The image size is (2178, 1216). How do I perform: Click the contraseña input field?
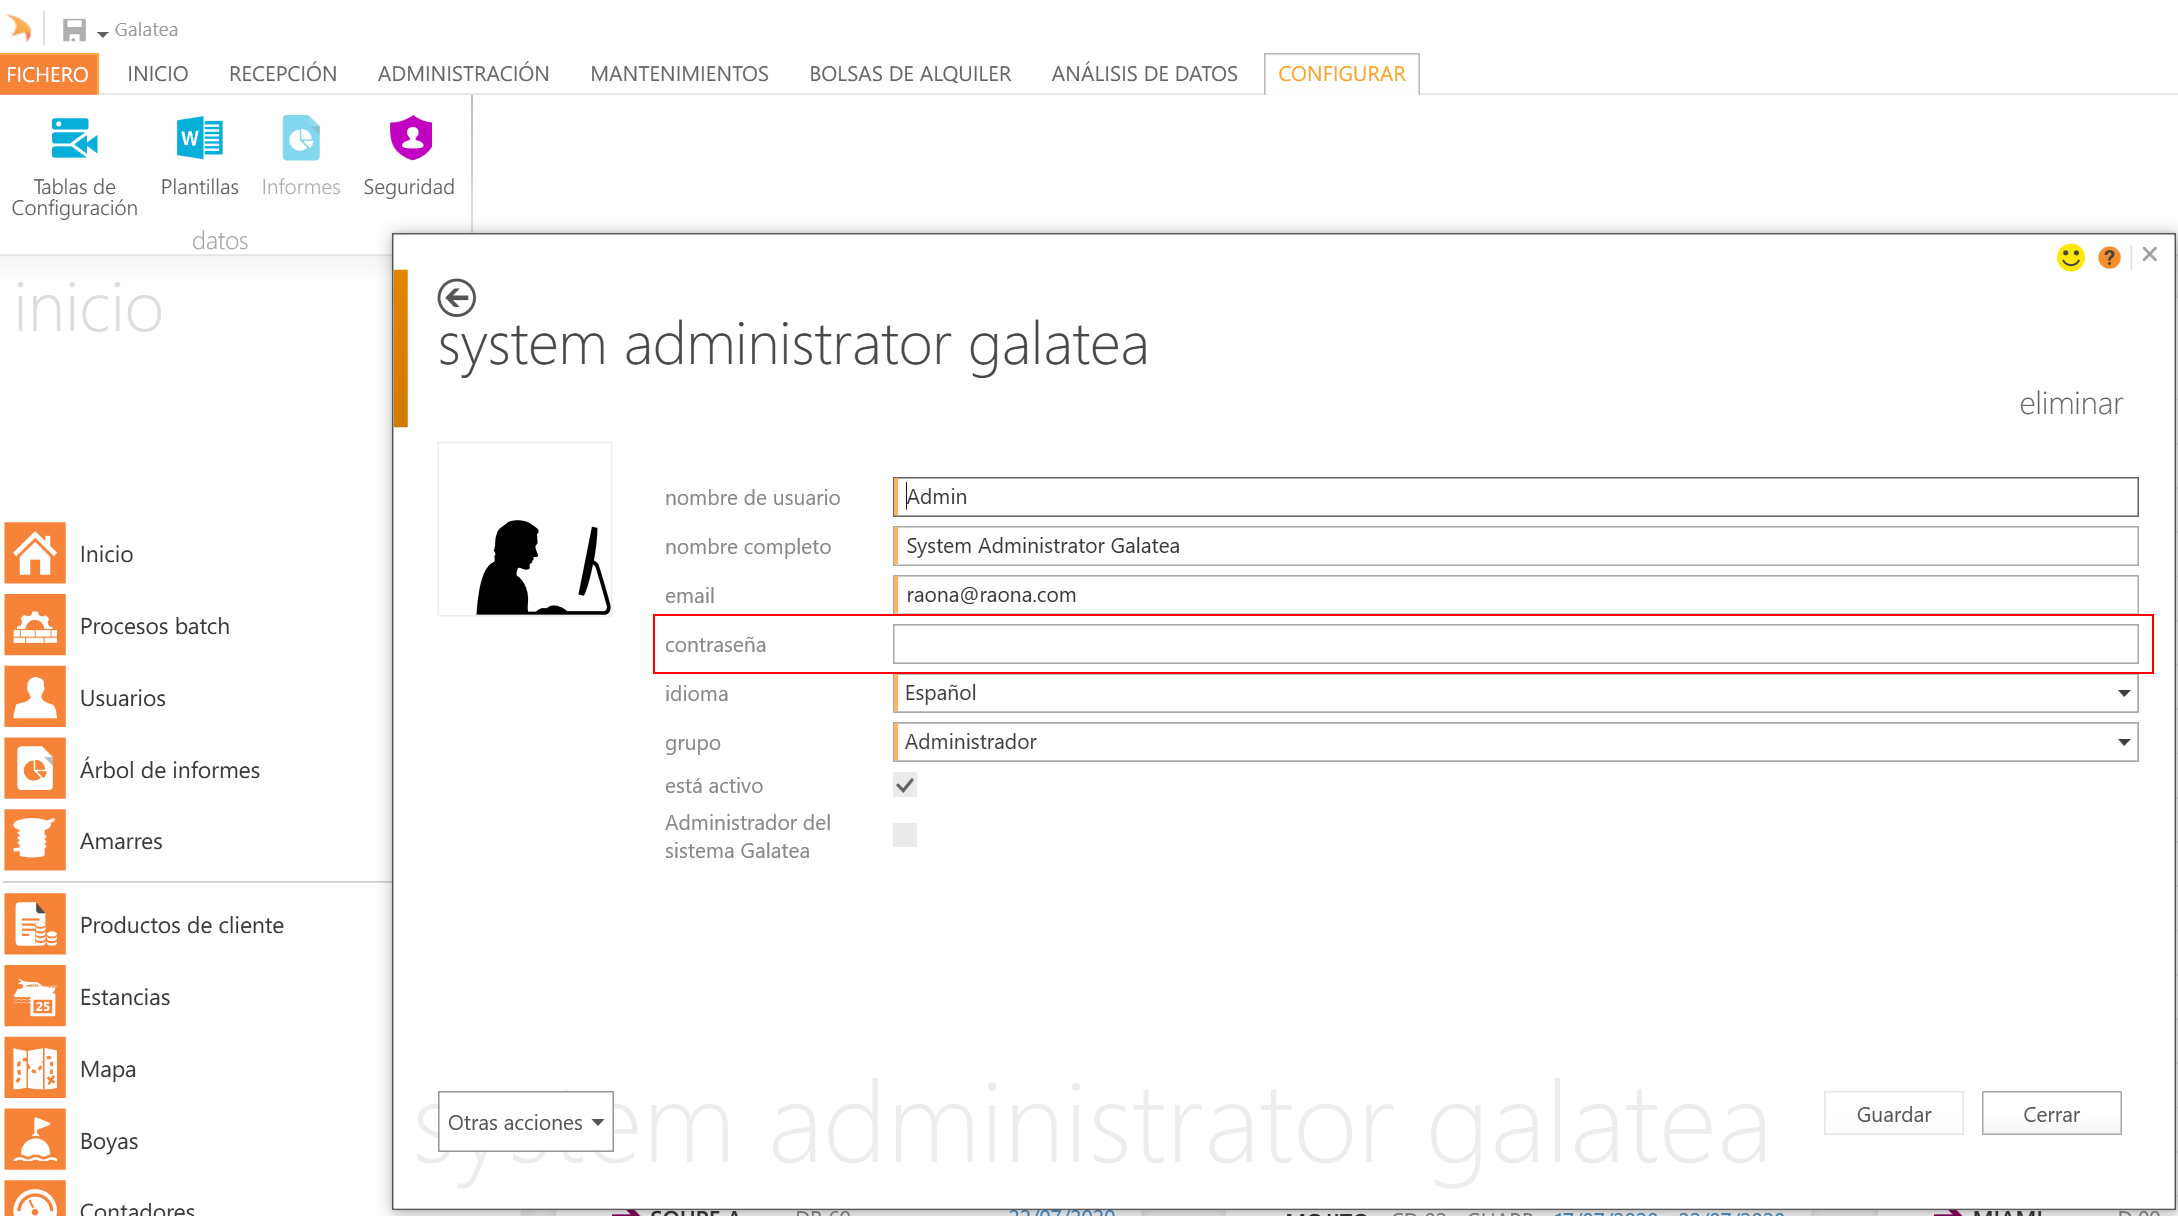tap(1514, 644)
